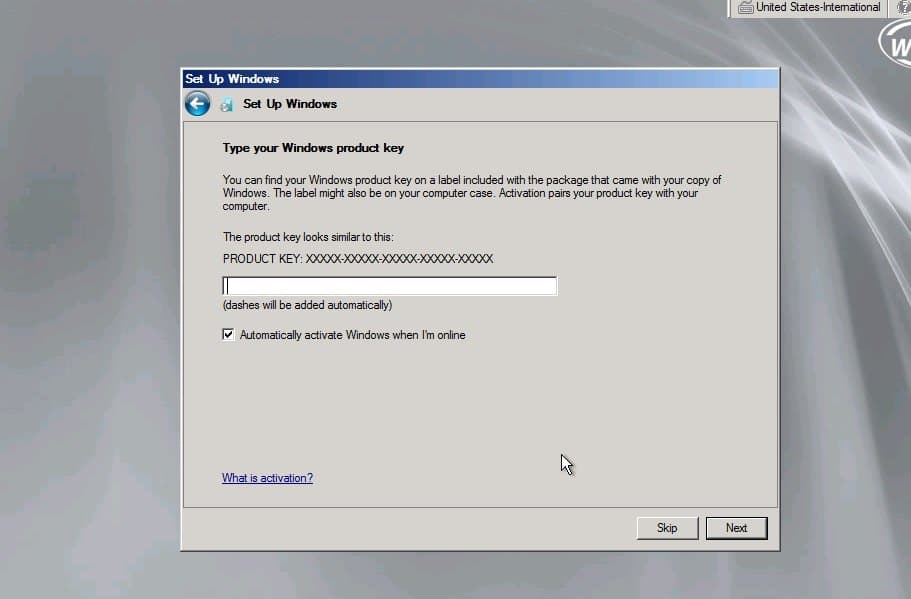Click the Set Up Windows title bar

(480, 78)
